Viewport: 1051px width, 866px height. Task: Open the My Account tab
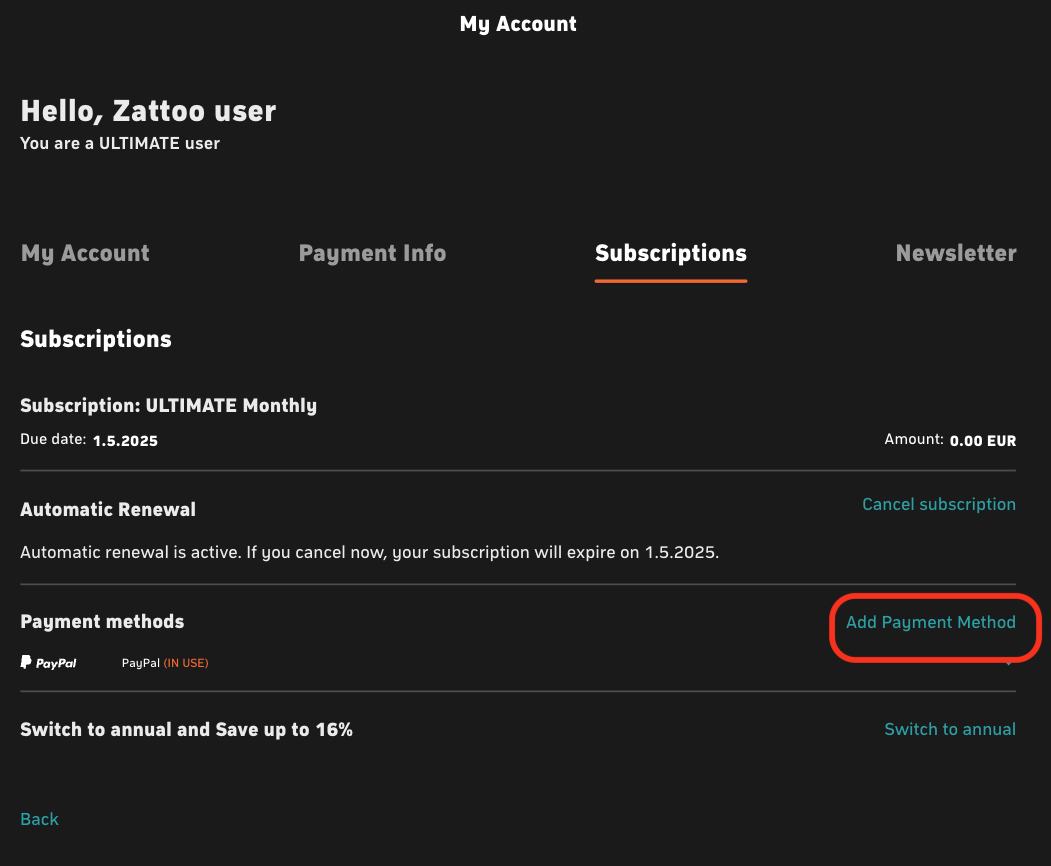coord(85,253)
